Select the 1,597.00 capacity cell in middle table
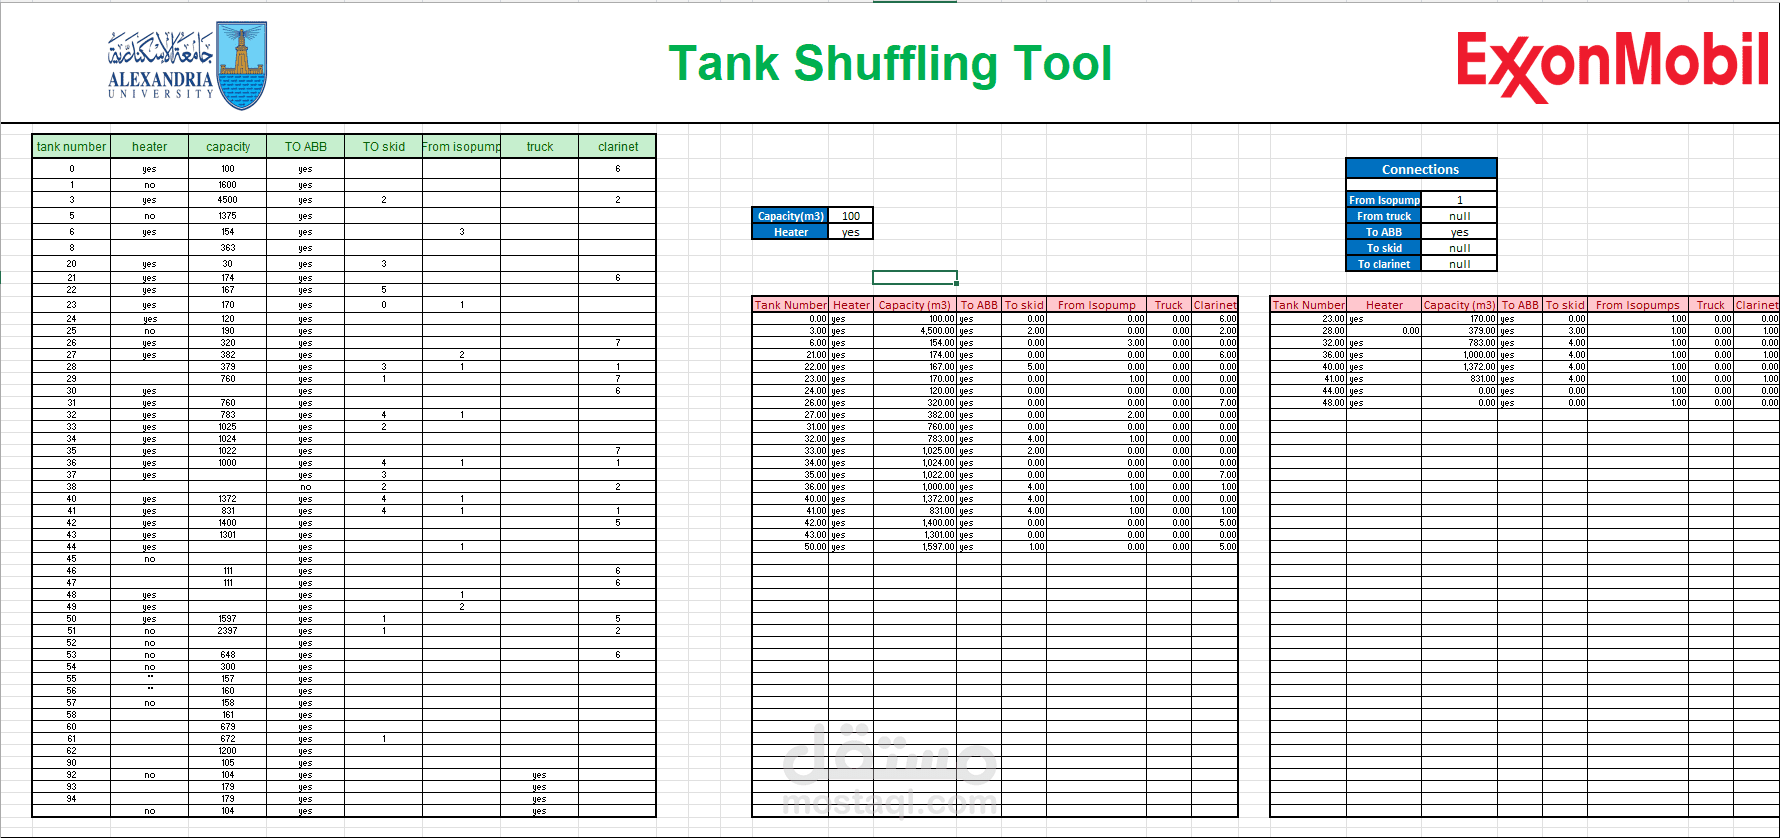 (914, 547)
